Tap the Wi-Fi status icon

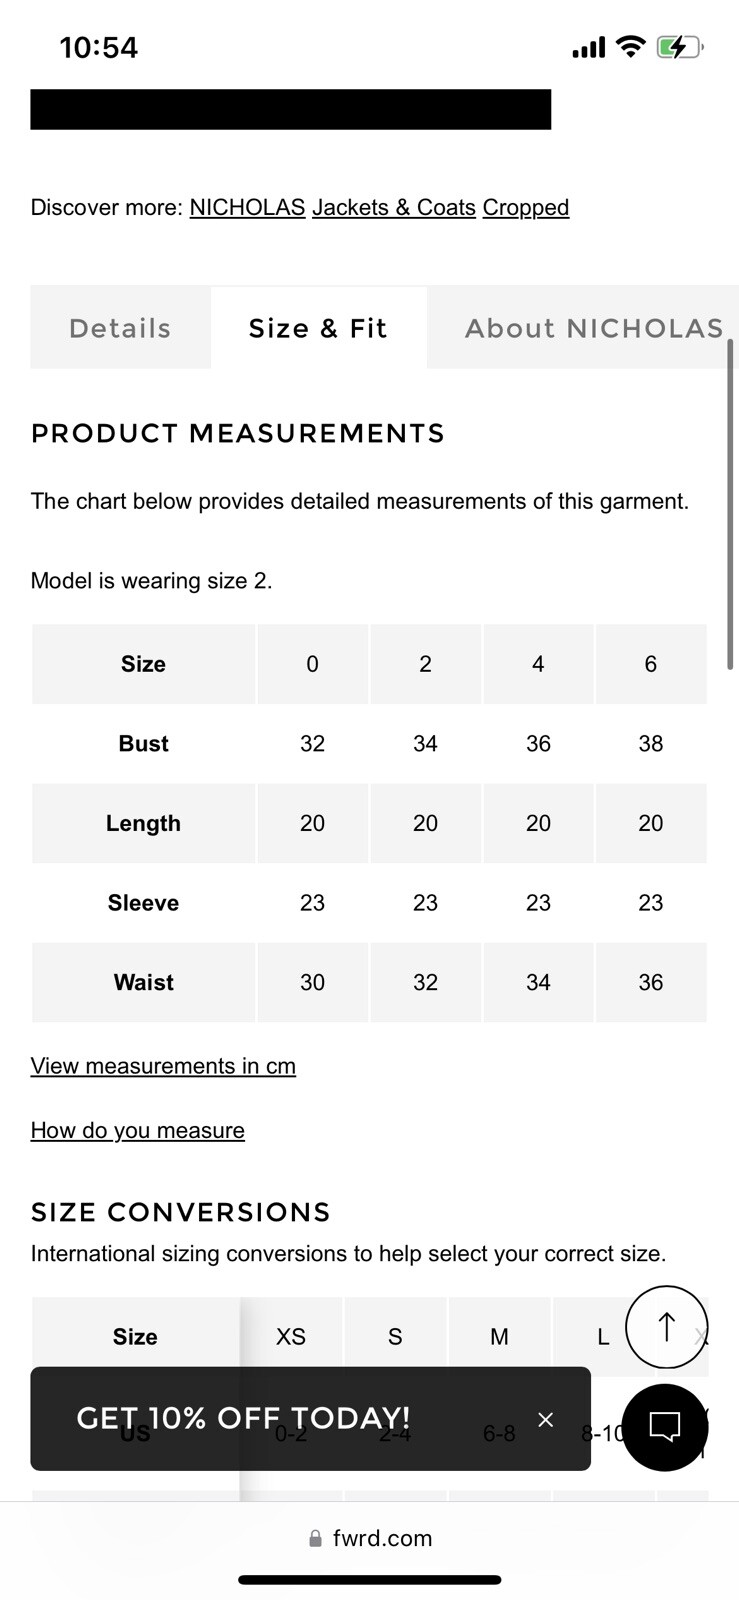(630, 46)
